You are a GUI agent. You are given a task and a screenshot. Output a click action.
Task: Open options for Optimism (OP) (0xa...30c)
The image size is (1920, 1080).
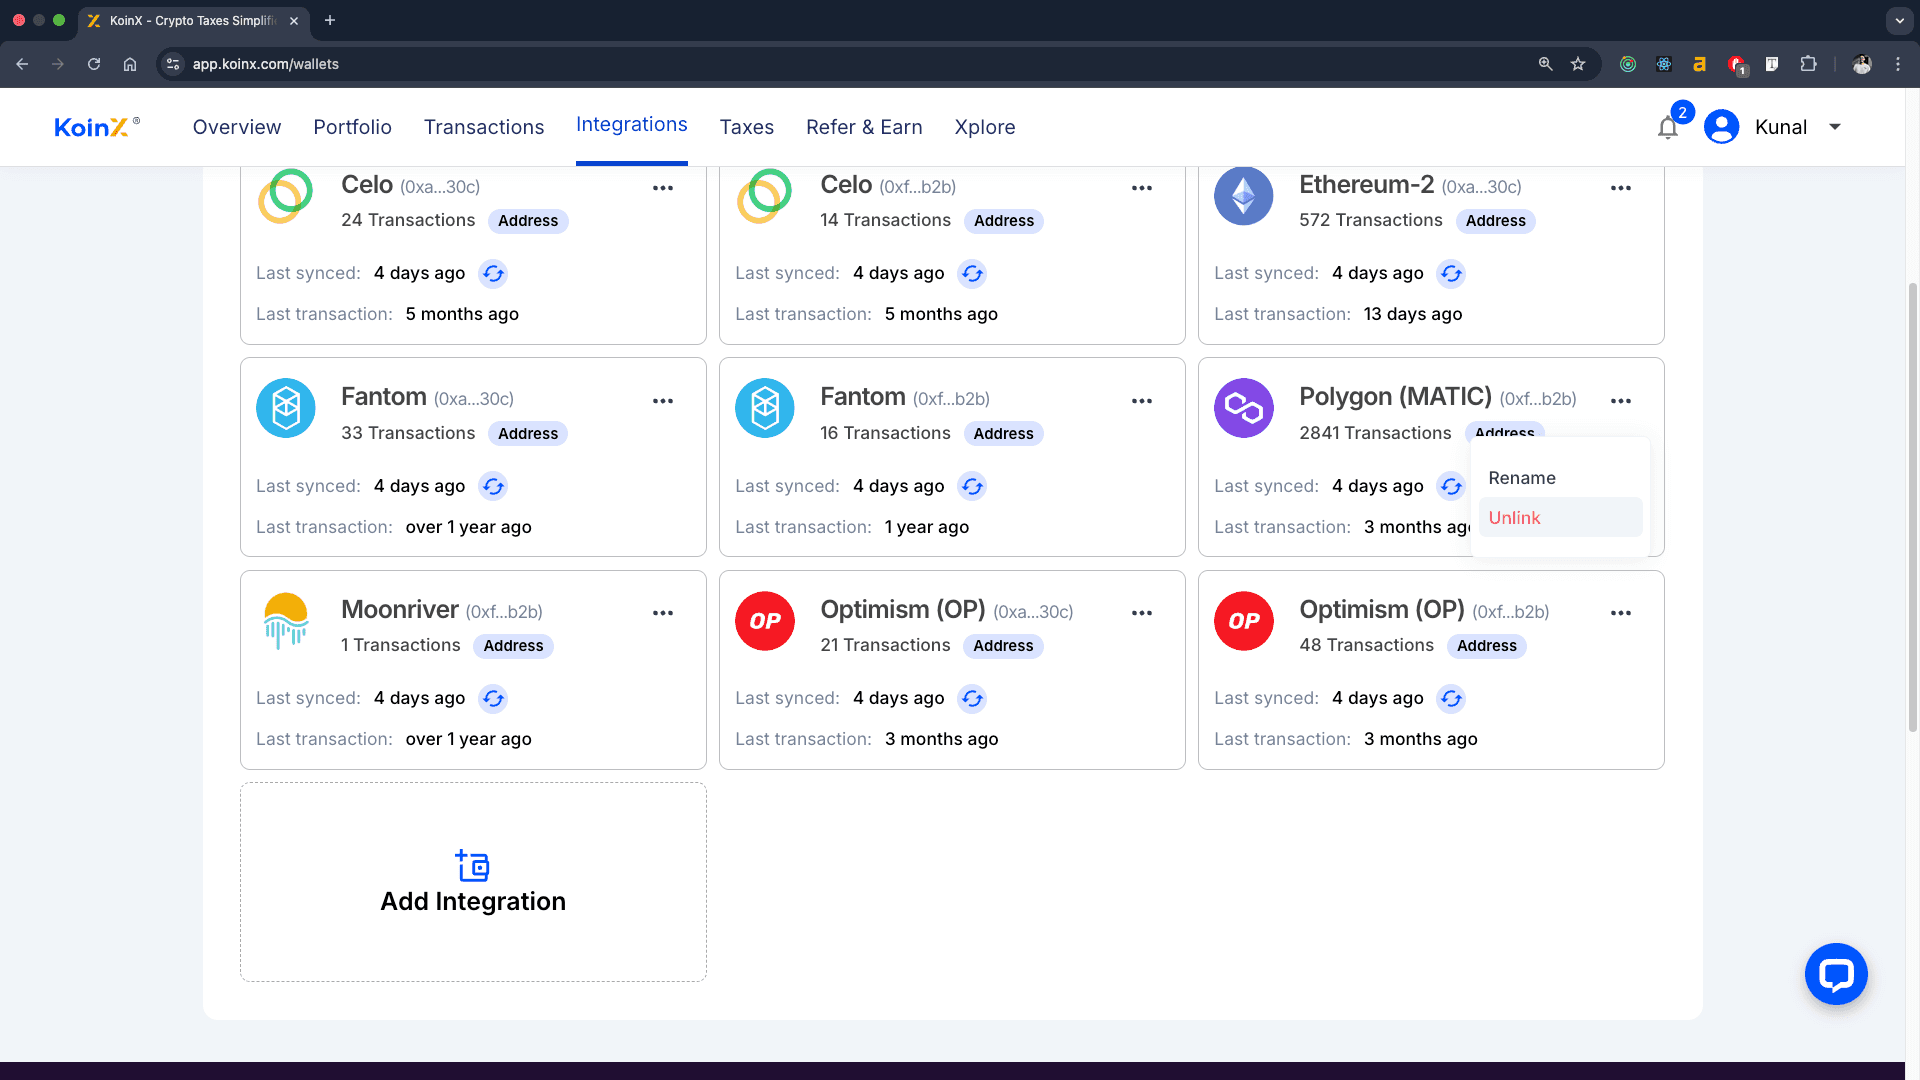pos(1142,613)
